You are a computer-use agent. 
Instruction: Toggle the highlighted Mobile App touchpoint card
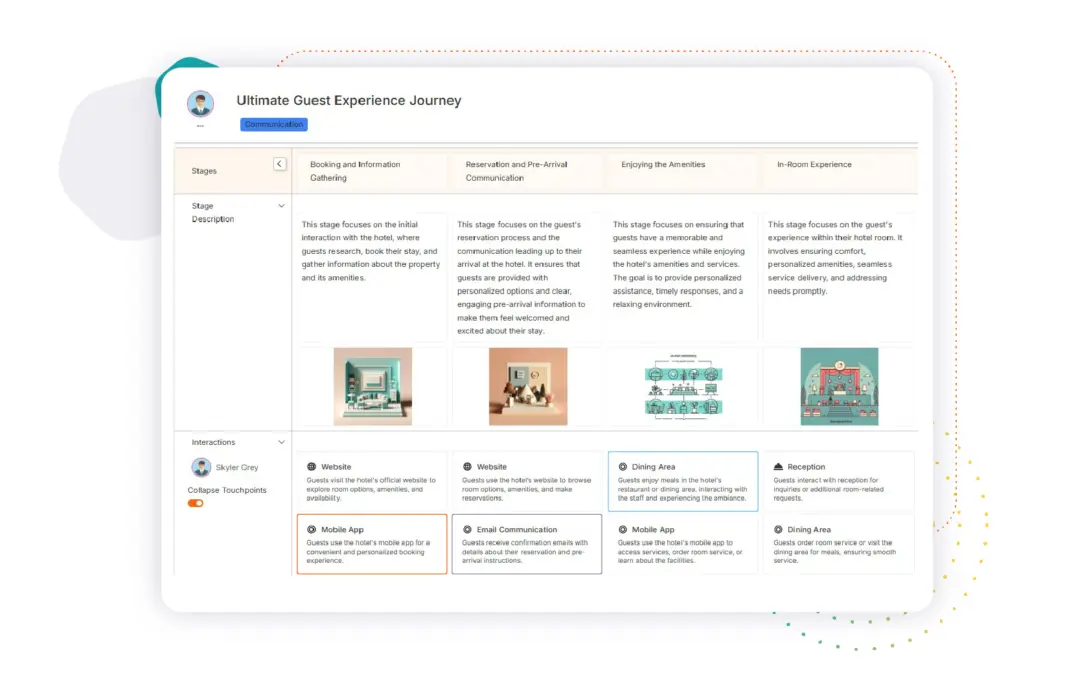pos(372,544)
